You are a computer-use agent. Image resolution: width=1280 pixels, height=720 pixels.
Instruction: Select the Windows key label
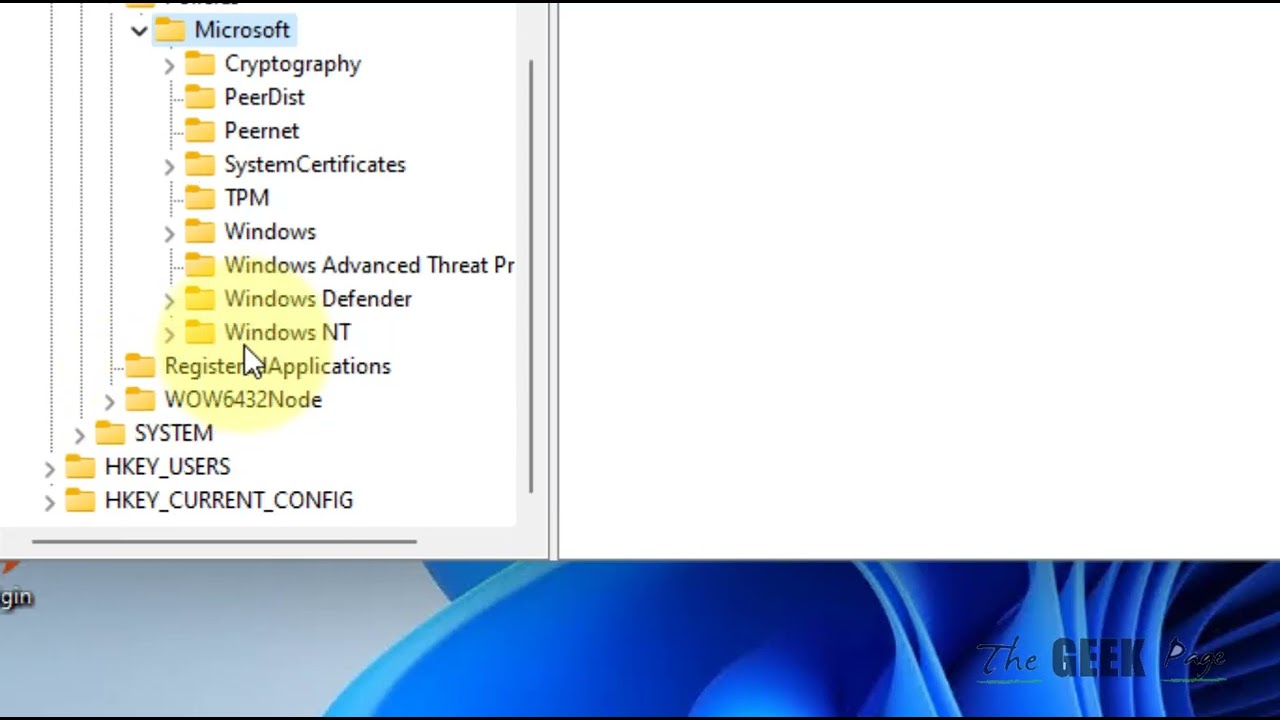point(270,231)
